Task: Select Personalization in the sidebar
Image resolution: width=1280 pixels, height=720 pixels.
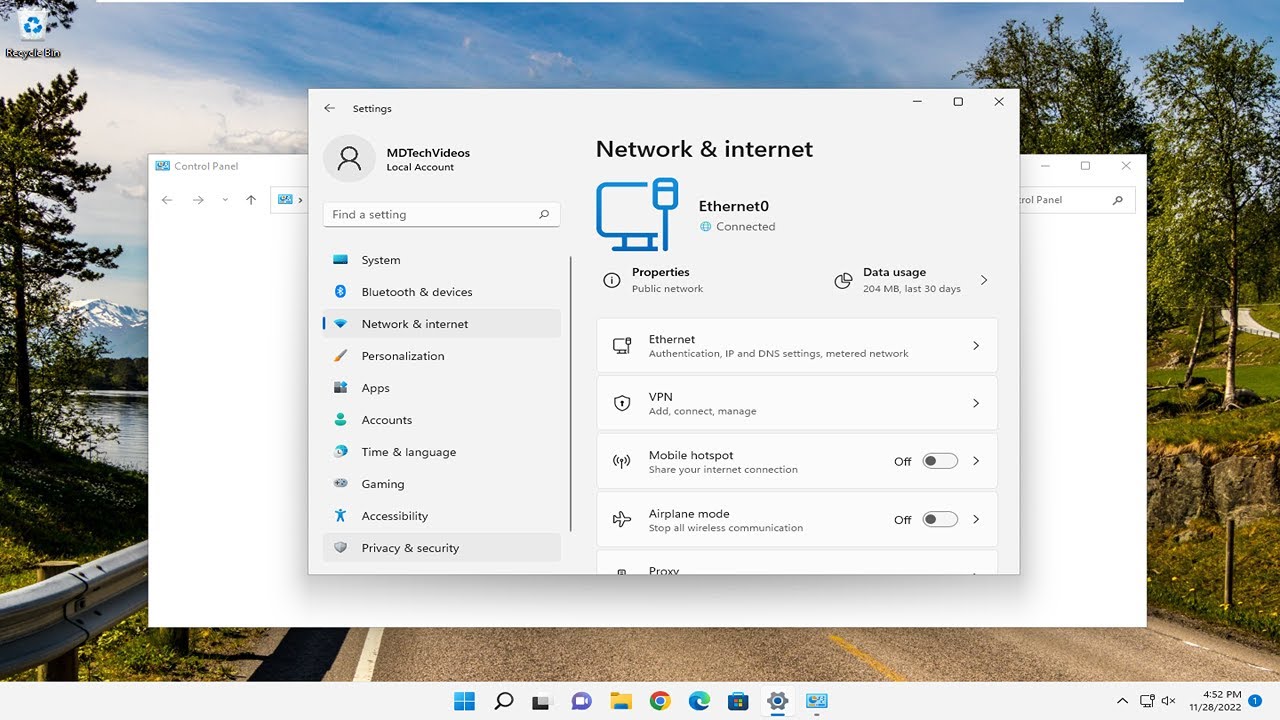Action: (x=442, y=356)
